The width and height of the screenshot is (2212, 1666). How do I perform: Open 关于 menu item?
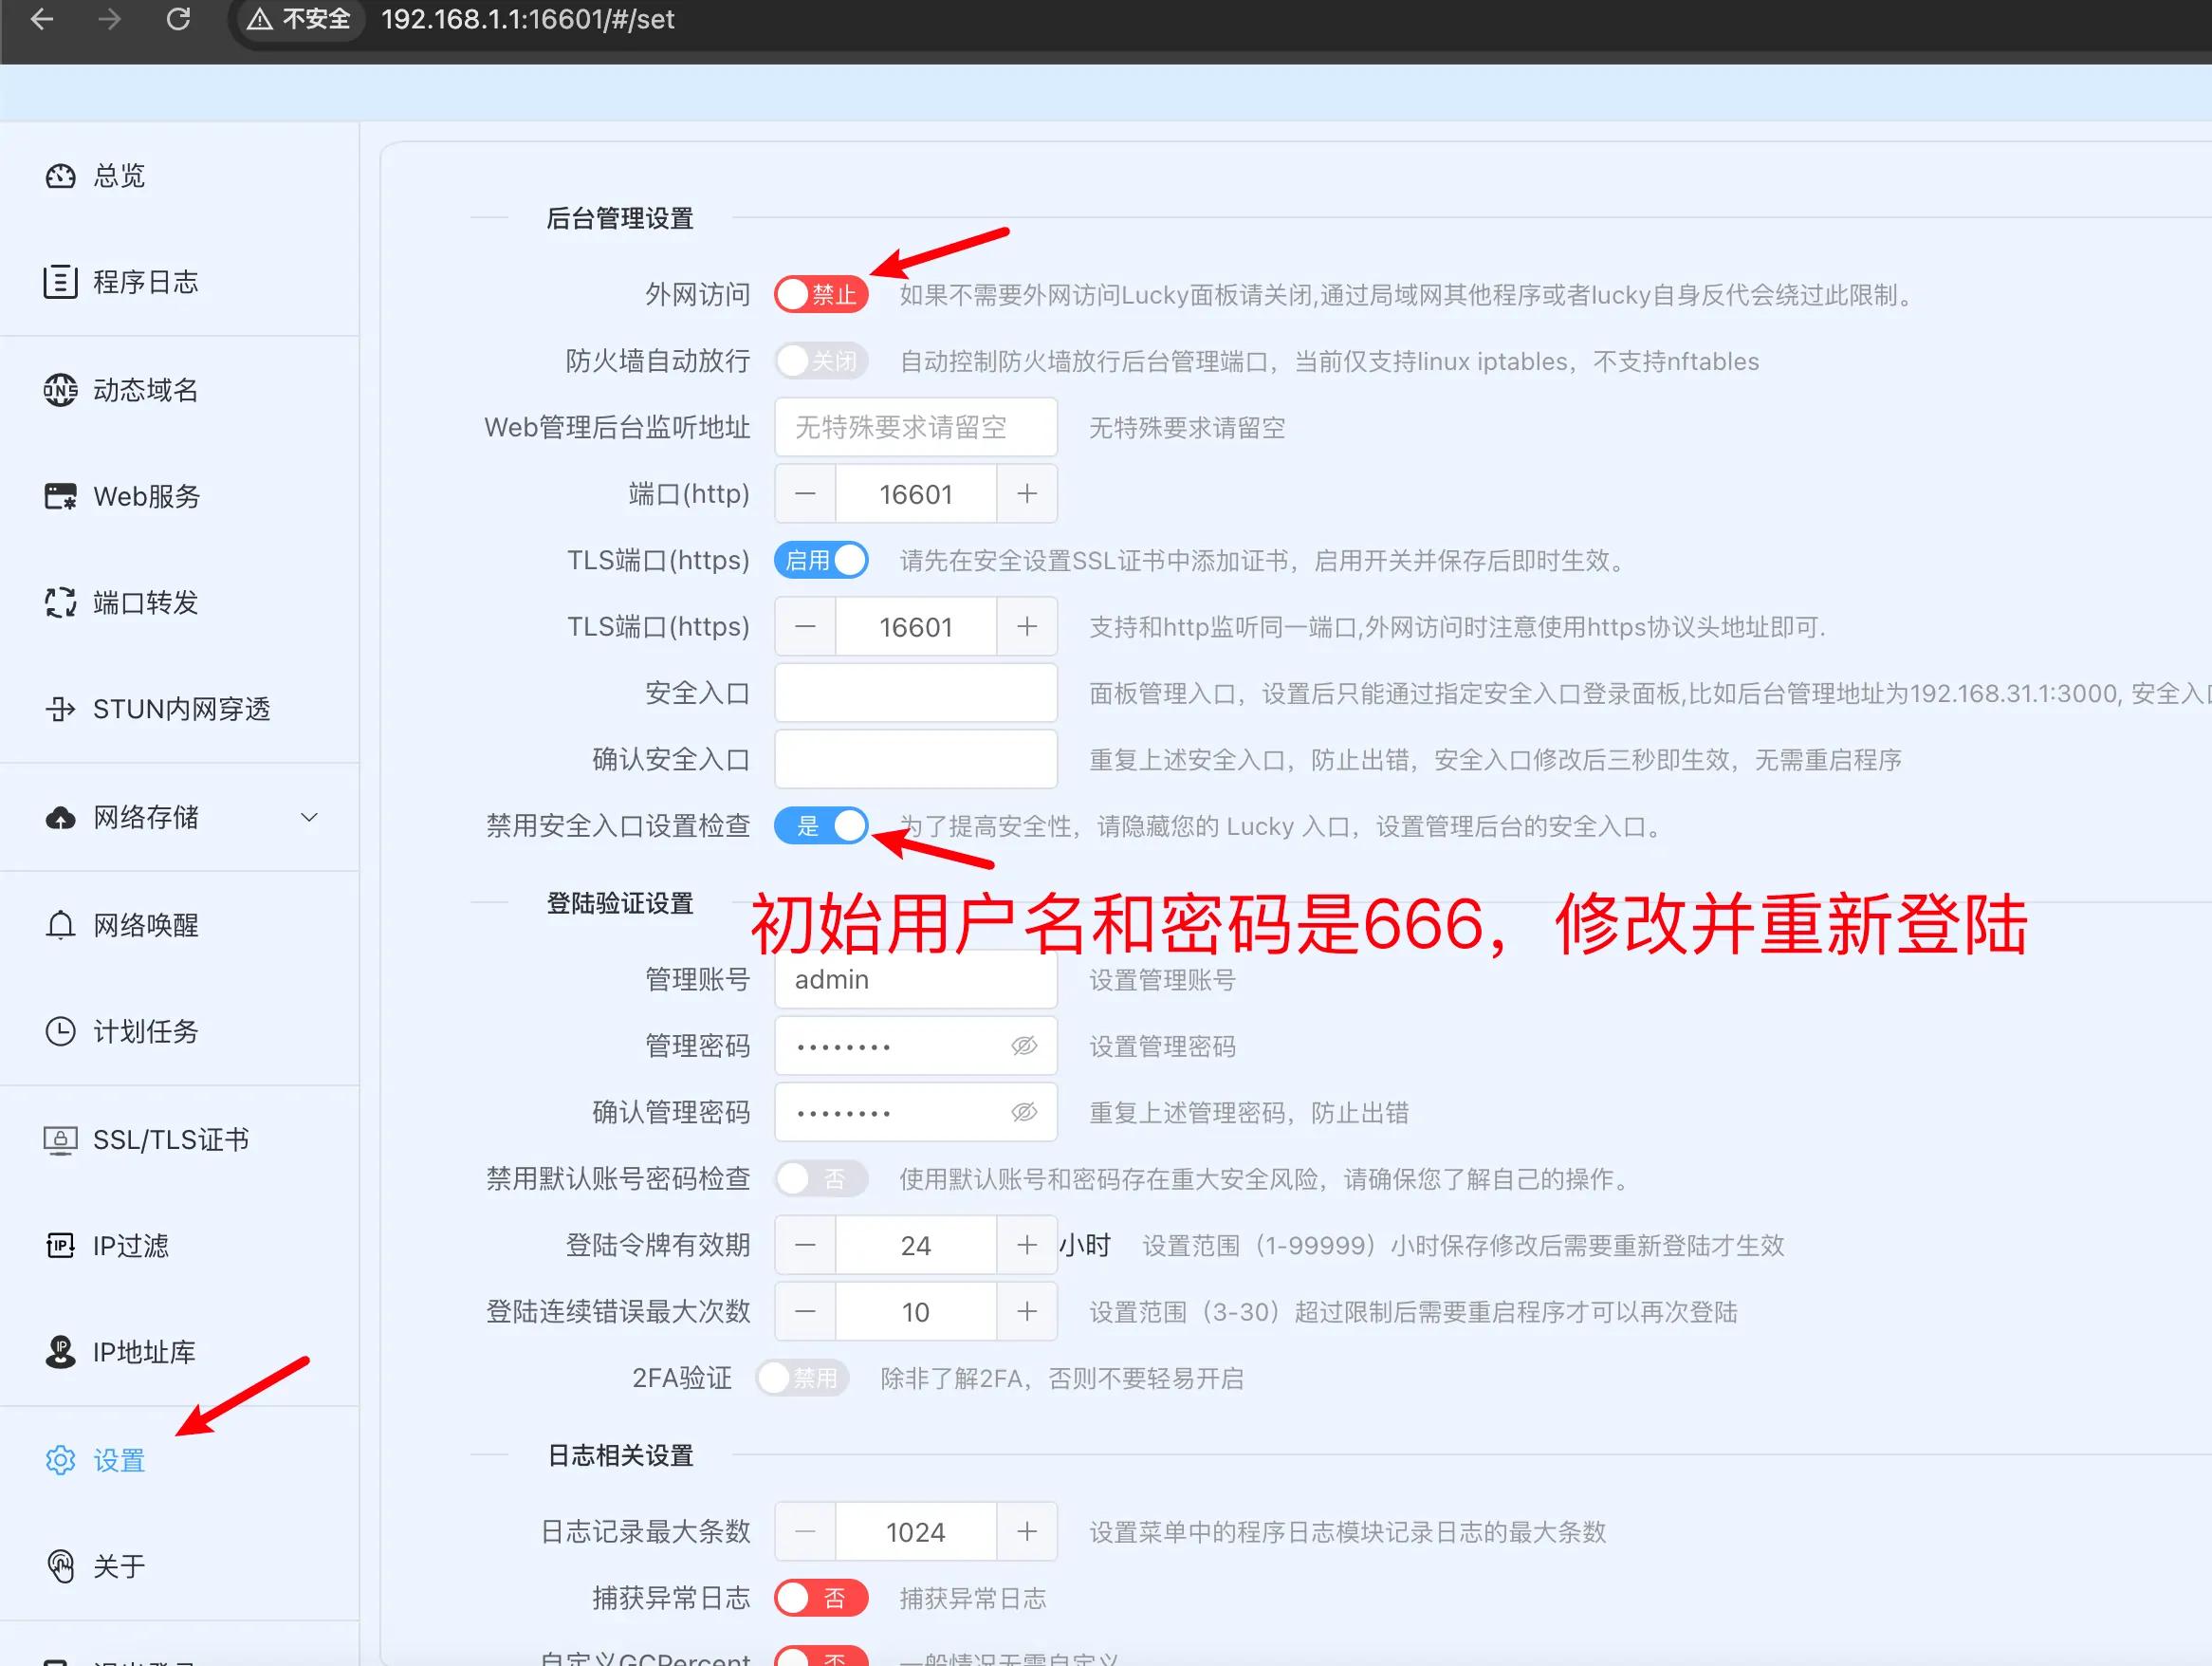[x=180, y=1566]
